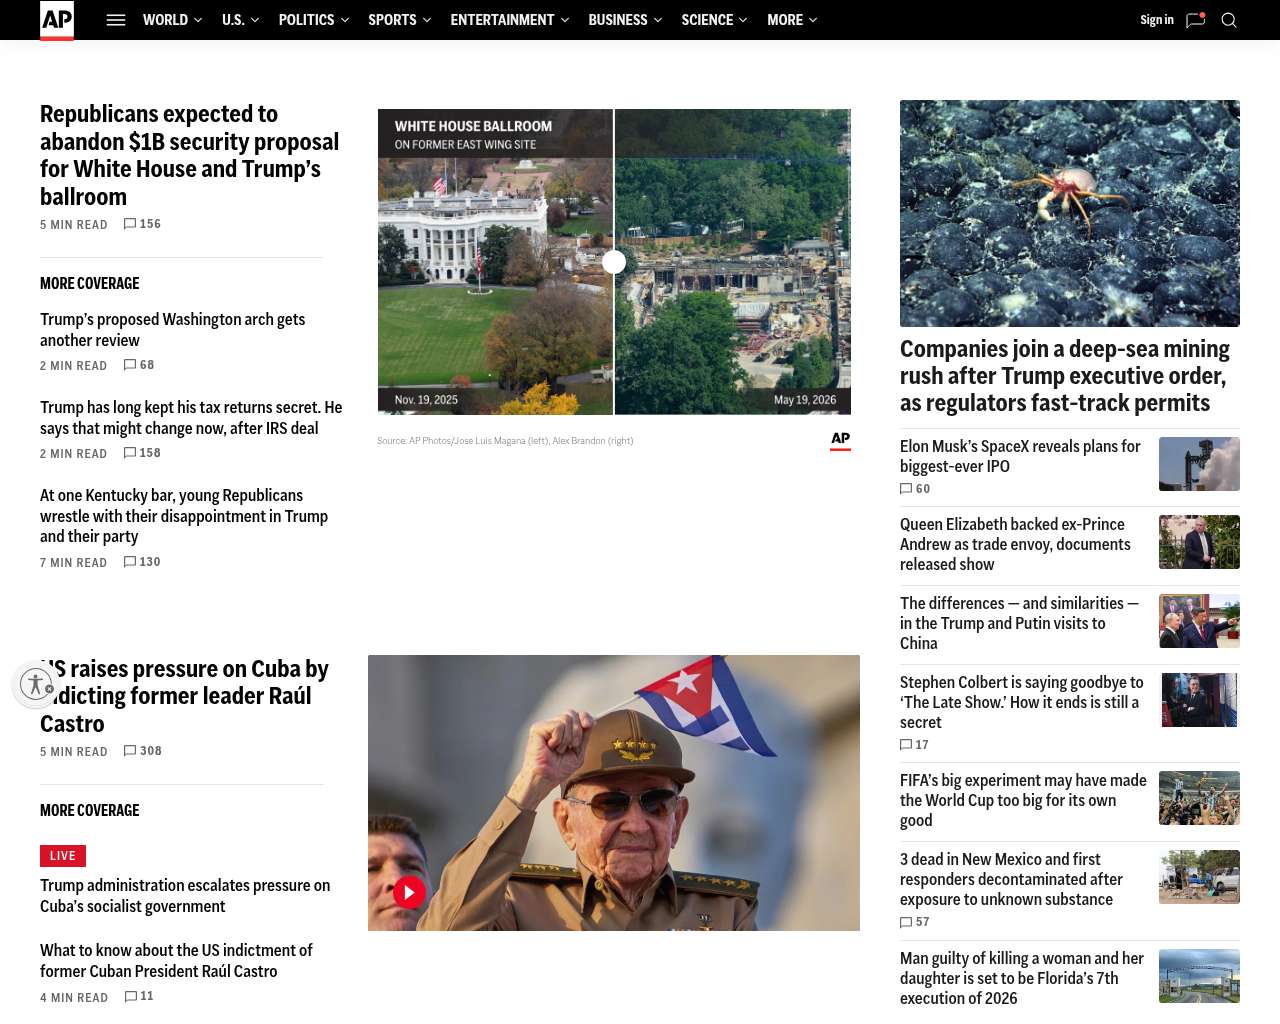
Task: Click the before-after image comparison slider handle
Action: click(x=614, y=262)
